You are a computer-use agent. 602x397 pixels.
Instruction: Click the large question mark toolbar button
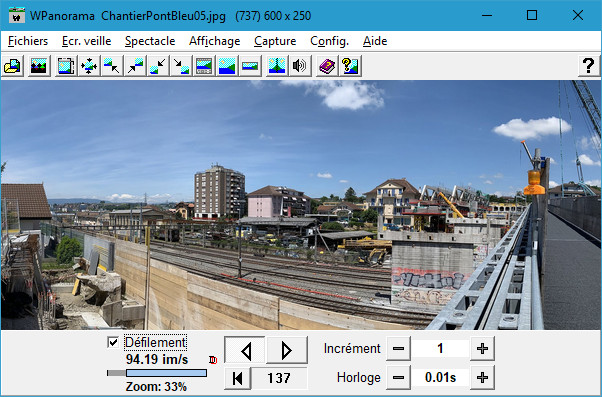tap(589, 66)
